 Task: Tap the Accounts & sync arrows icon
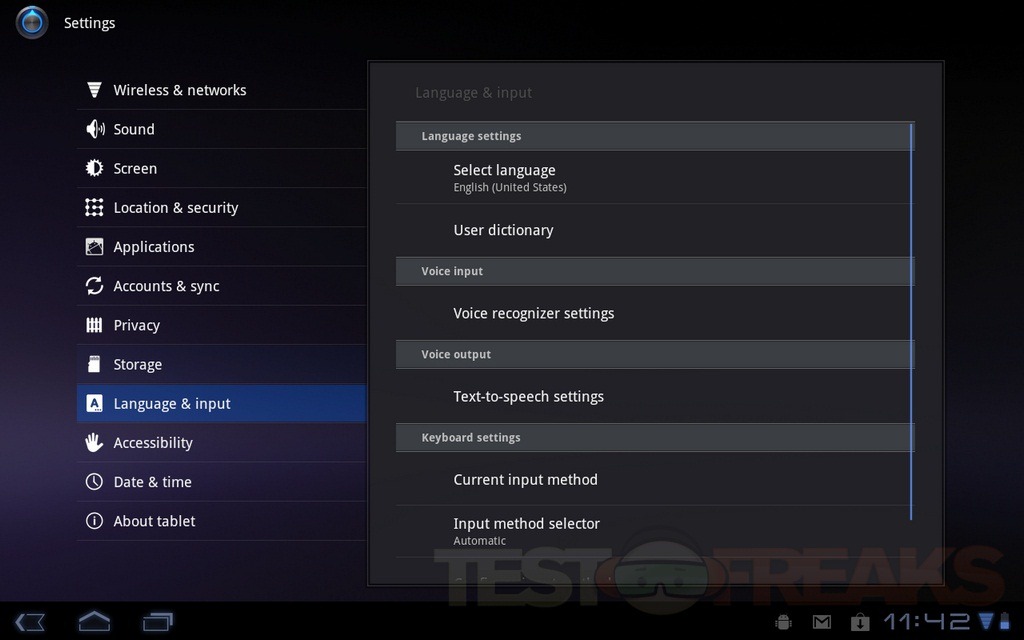pos(94,286)
